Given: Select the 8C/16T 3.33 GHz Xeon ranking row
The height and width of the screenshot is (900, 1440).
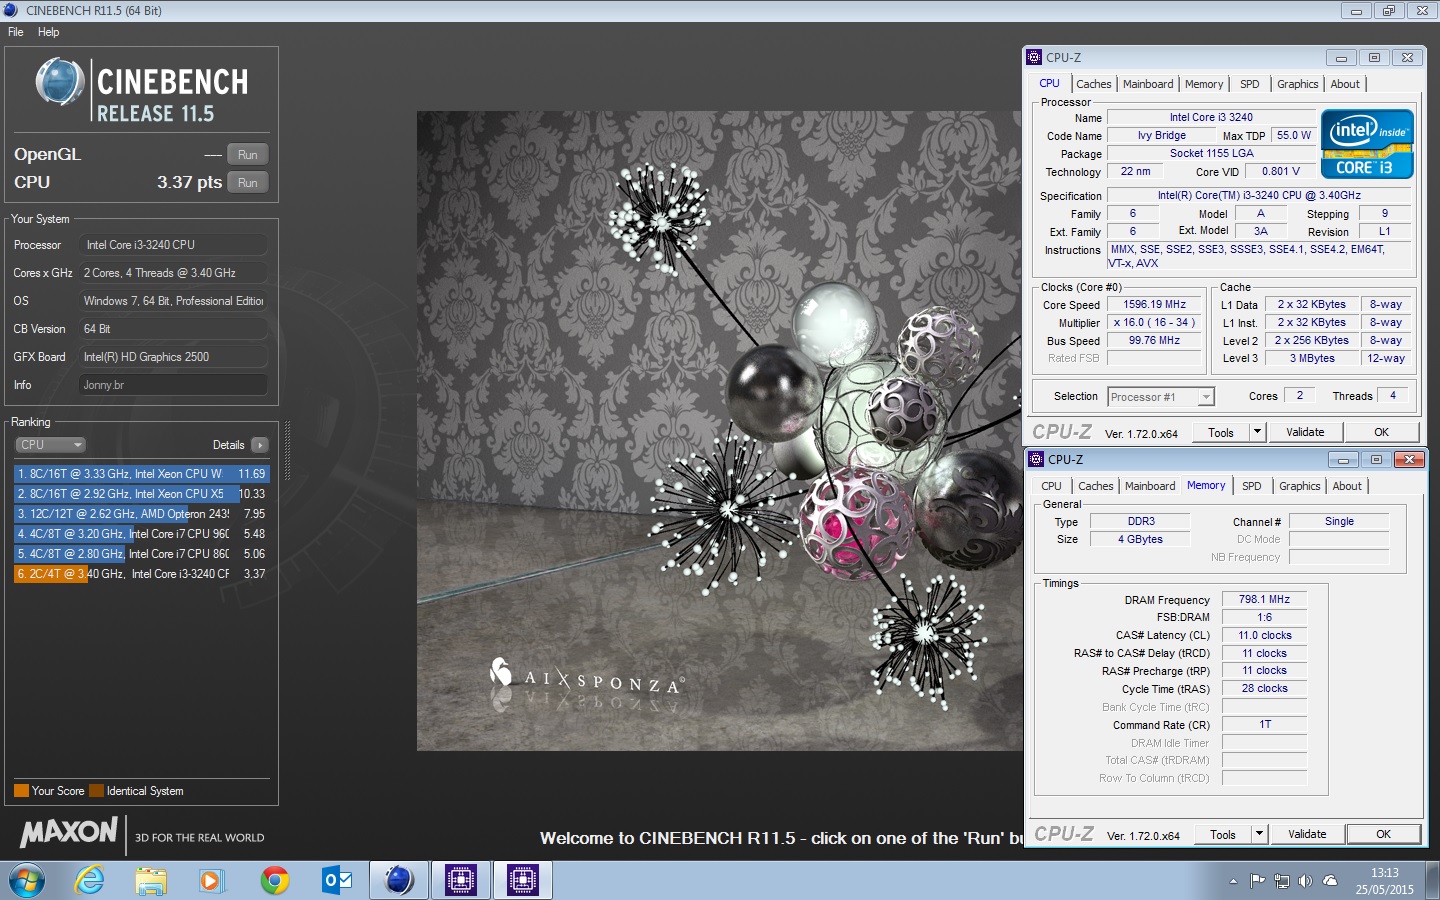Looking at the screenshot, I should coord(141,474).
